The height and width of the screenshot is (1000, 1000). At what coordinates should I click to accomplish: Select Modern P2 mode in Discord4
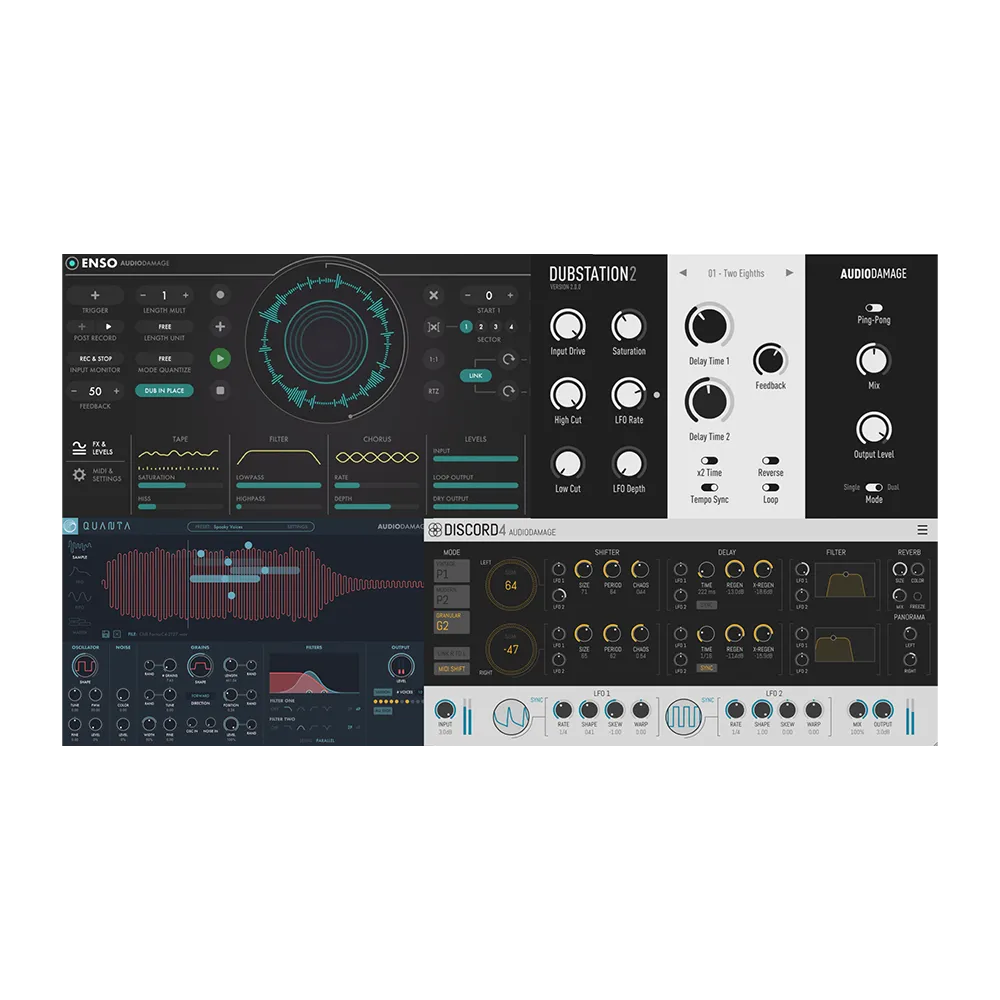[x=452, y=597]
